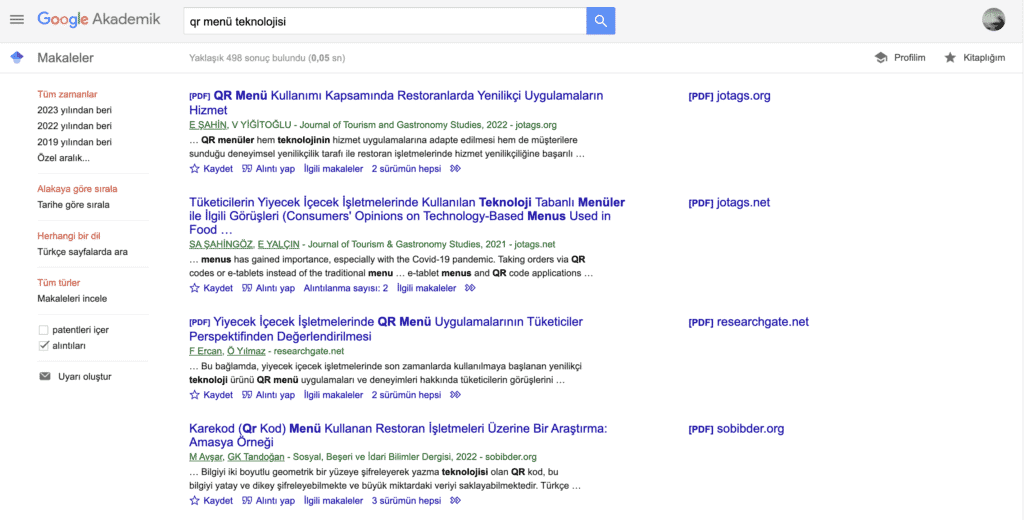The height and width of the screenshot is (520, 1024).
Task: Open İlgili makaleler for Karekod result
Action: point(333,500)
